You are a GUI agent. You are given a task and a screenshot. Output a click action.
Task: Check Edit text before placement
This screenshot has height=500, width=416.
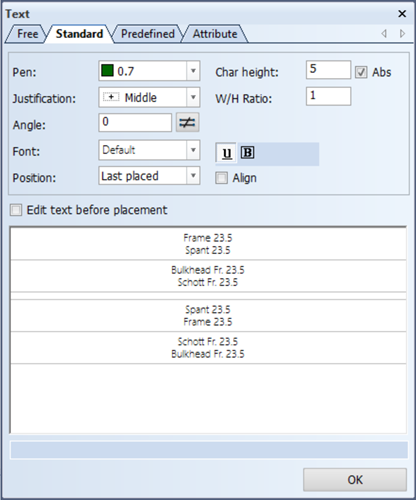pos(16,210)
